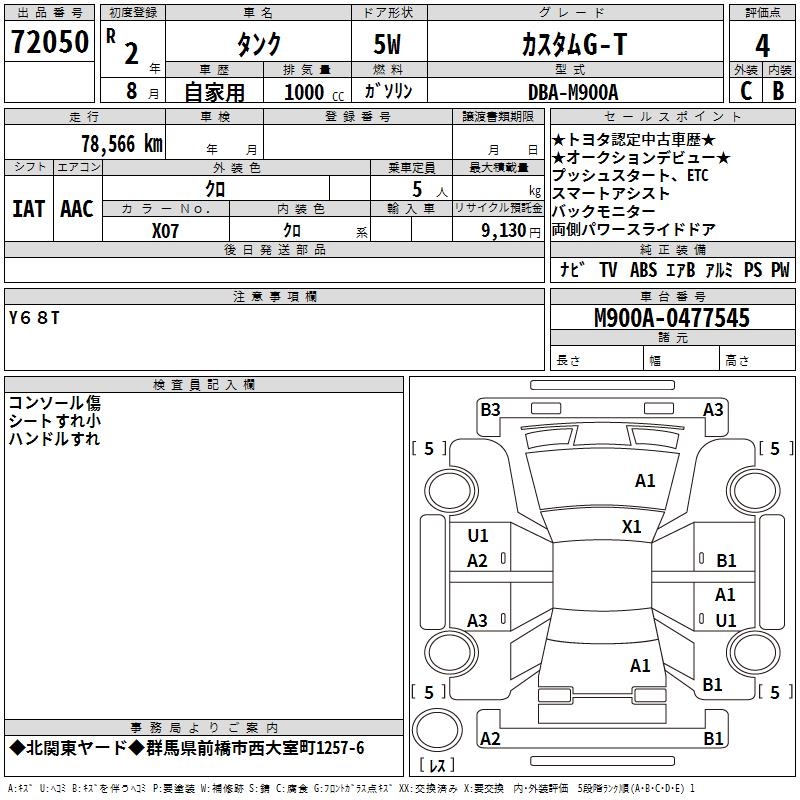
Task: Click the "ナビ" equipment entry
Action: [572, 269]
